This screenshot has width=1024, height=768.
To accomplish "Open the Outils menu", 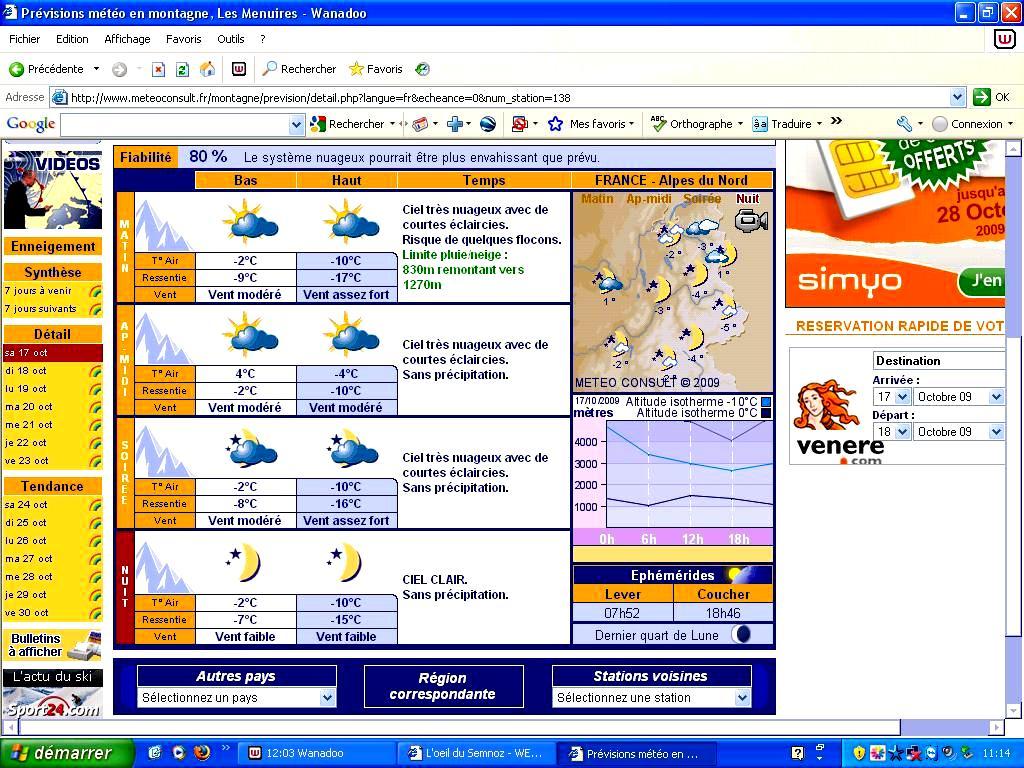I will 231,39.
